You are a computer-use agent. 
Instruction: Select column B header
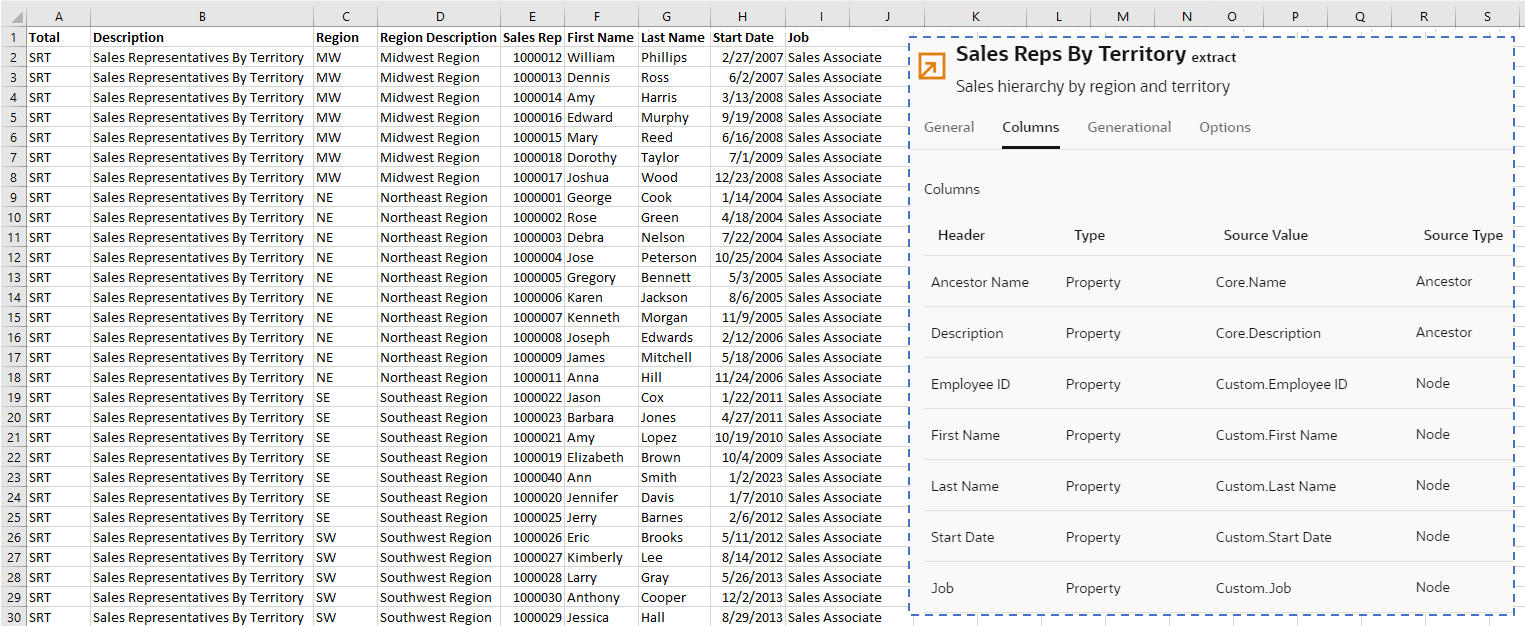(x=202, y=17)
